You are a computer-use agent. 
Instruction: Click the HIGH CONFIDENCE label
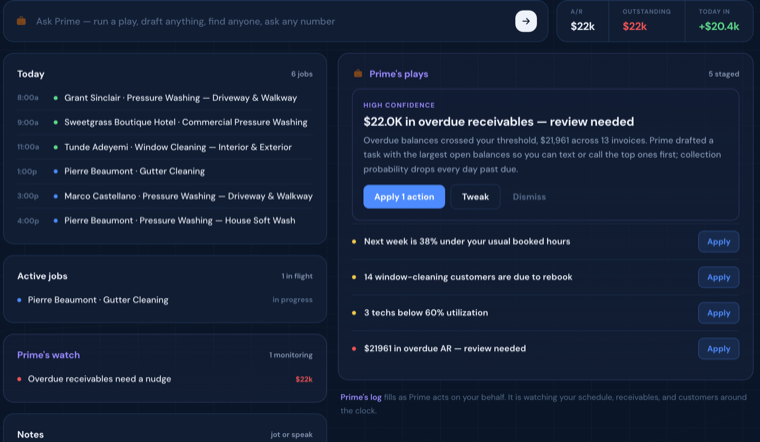399,105
